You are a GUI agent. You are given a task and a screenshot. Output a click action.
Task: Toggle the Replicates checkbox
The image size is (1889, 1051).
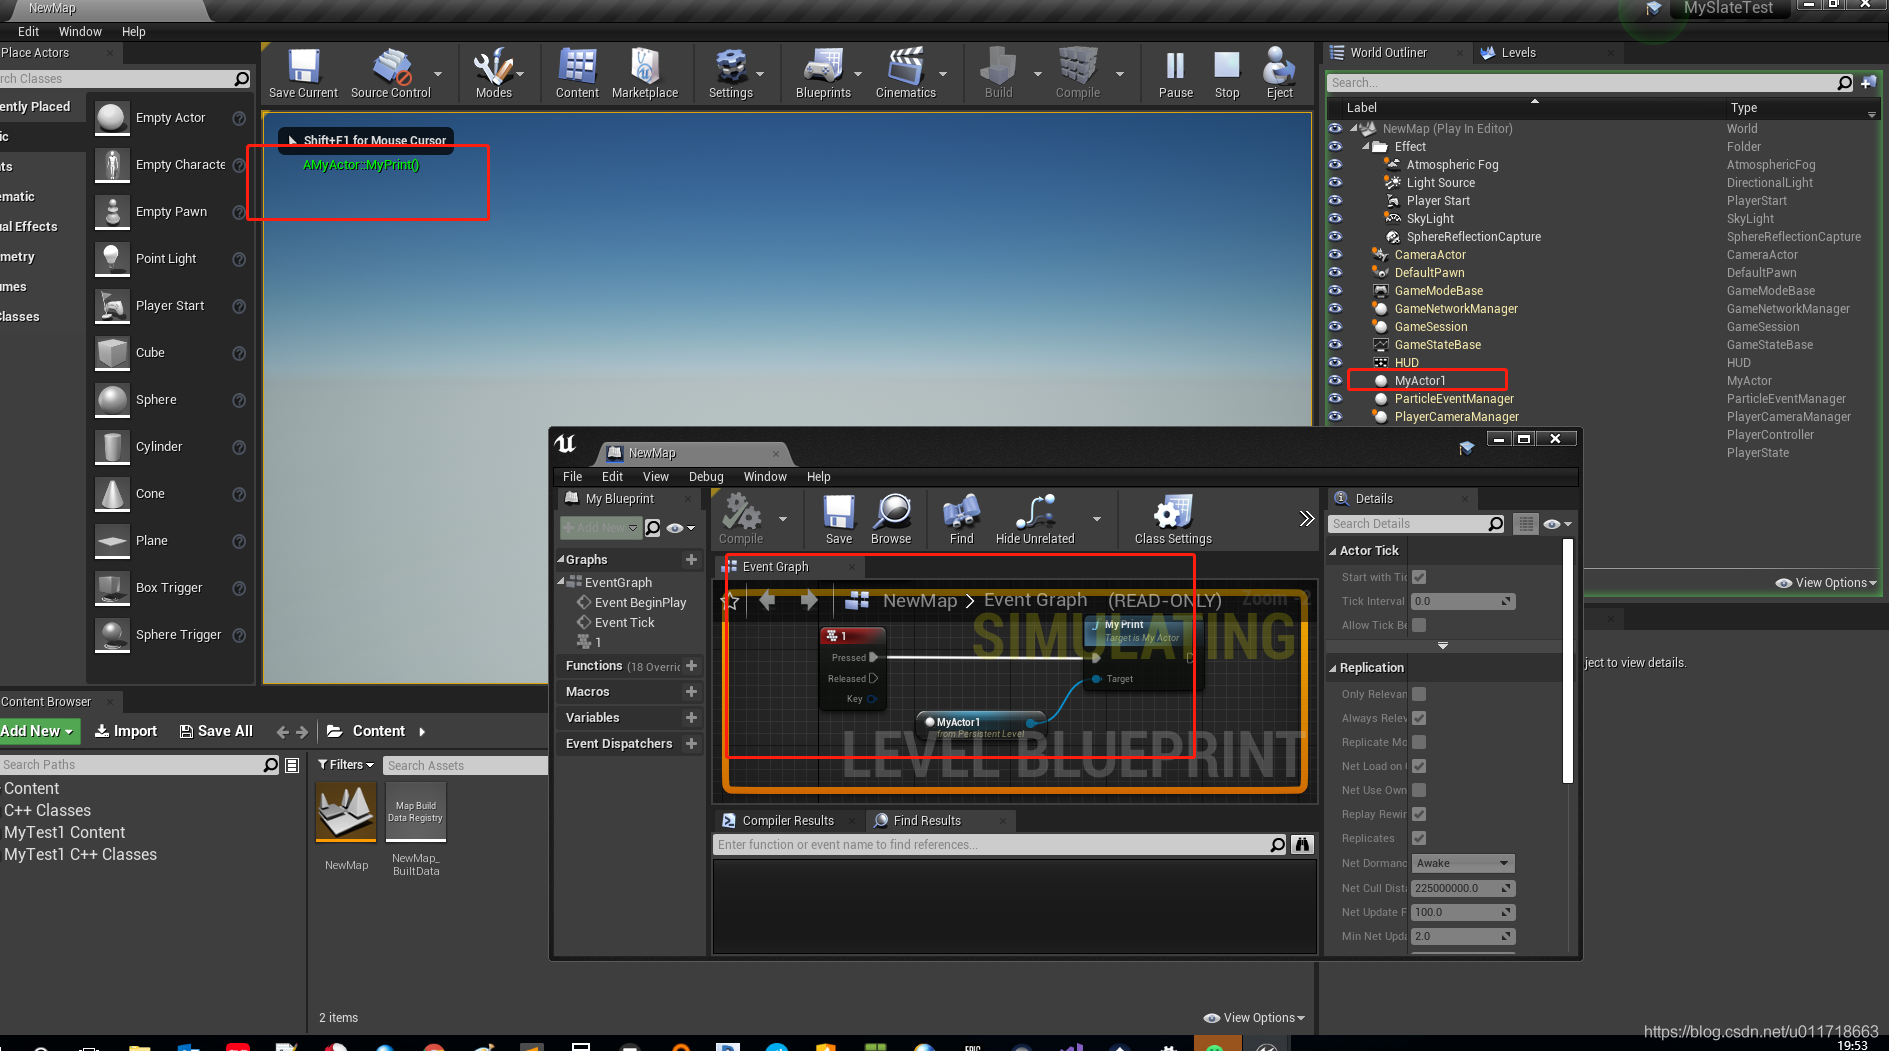(1419, 838)
